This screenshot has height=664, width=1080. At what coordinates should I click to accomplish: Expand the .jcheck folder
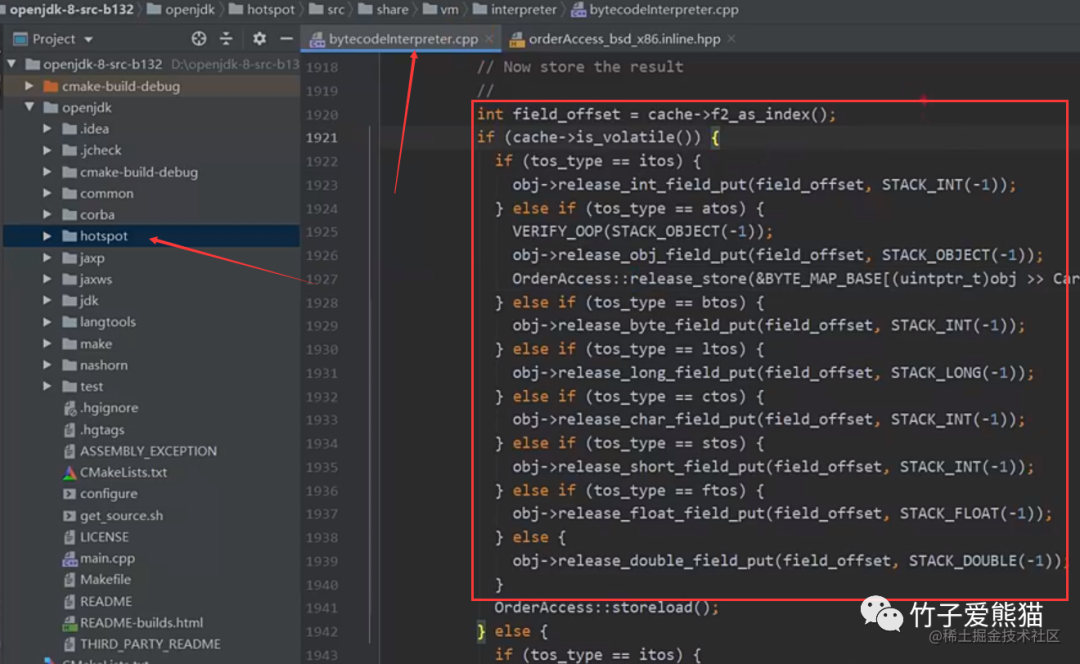click(x=47, y=150)
